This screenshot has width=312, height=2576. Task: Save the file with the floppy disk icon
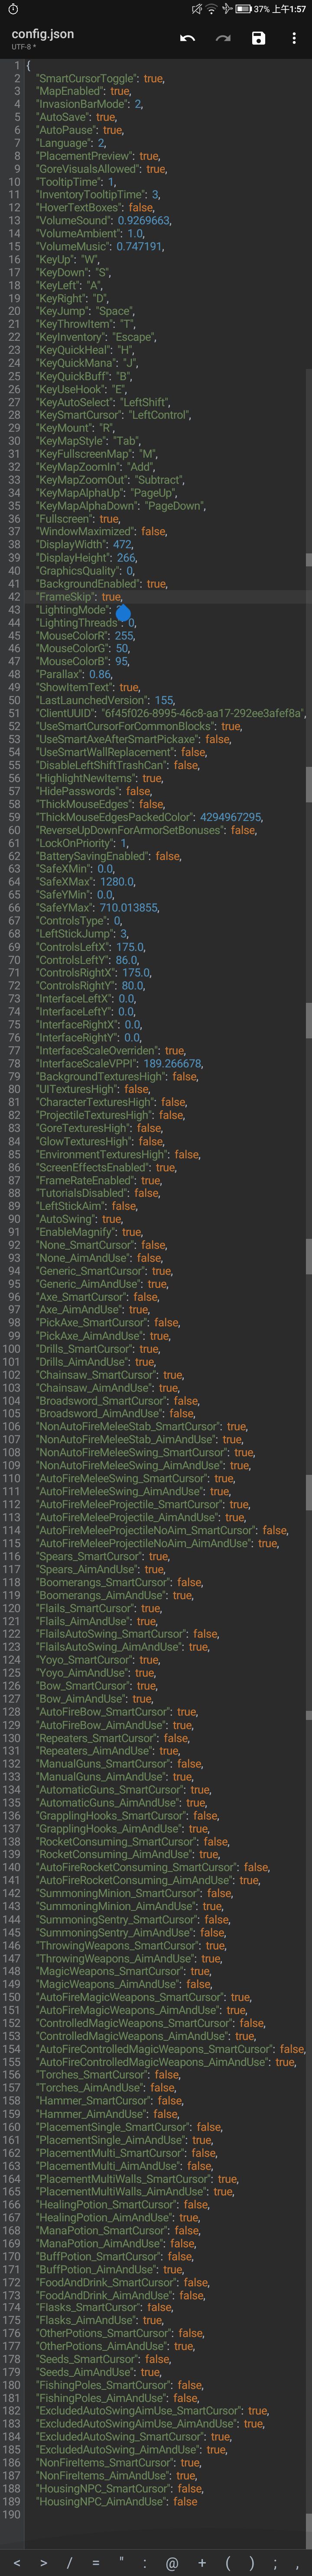tap(258, 38)
